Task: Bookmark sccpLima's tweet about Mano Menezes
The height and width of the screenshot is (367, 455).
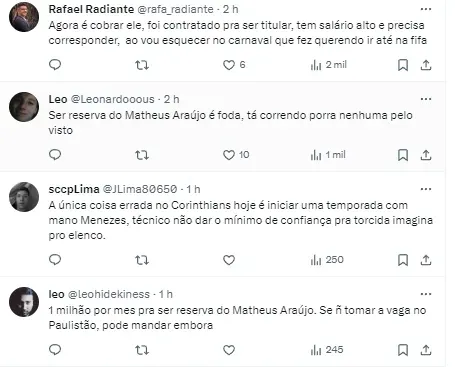Action: [403, 260]
